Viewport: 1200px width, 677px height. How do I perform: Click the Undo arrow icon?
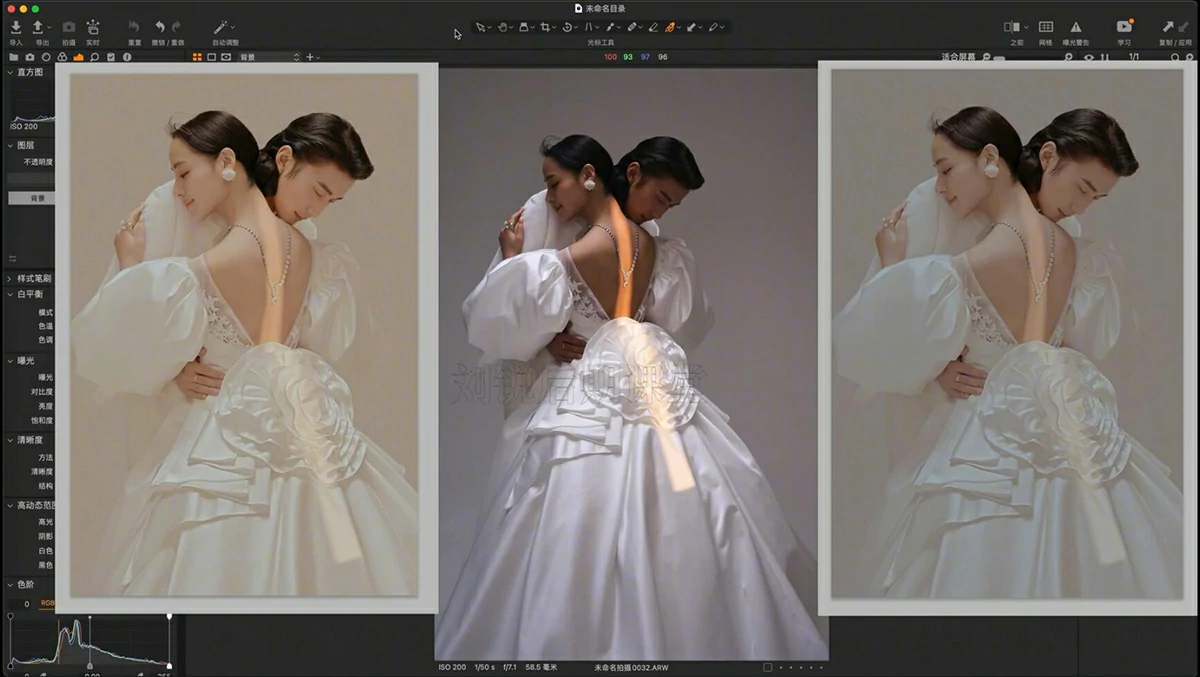[160, 27]
